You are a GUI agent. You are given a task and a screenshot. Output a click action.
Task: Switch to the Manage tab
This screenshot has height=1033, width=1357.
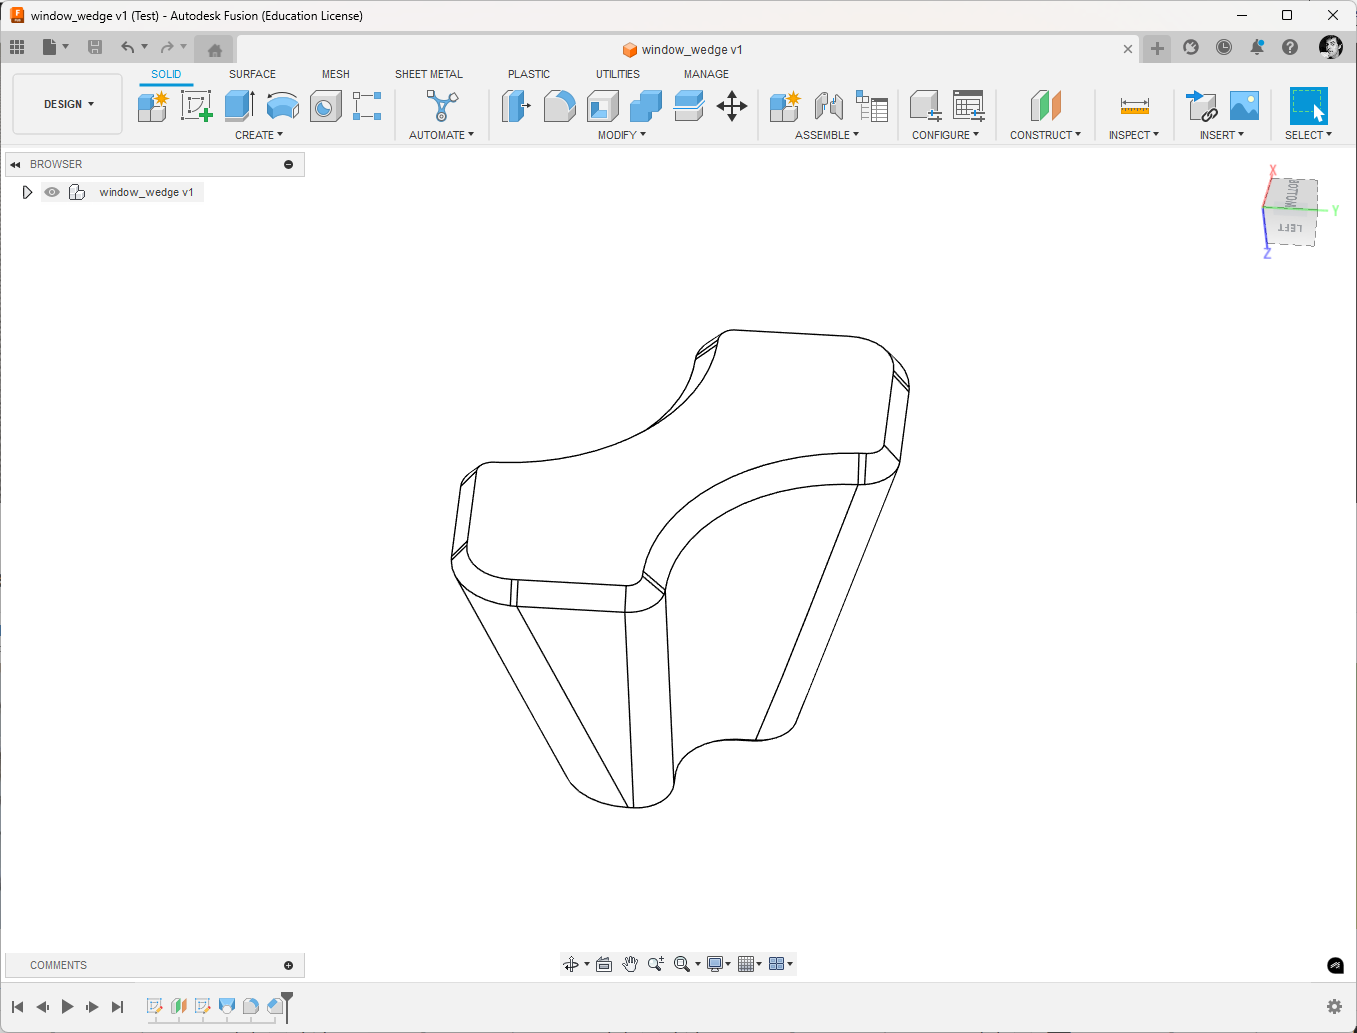(x=706, y=74)
